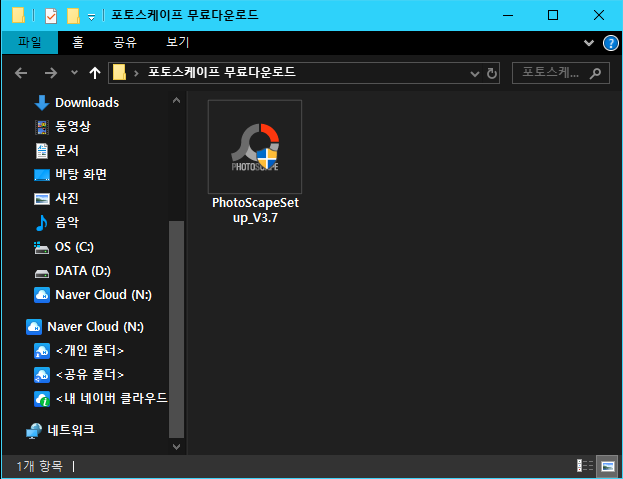This screenshot has height=479, width=623.
Task: Click the 동영상 film strip icon
Action: click(x=42, y=127)
